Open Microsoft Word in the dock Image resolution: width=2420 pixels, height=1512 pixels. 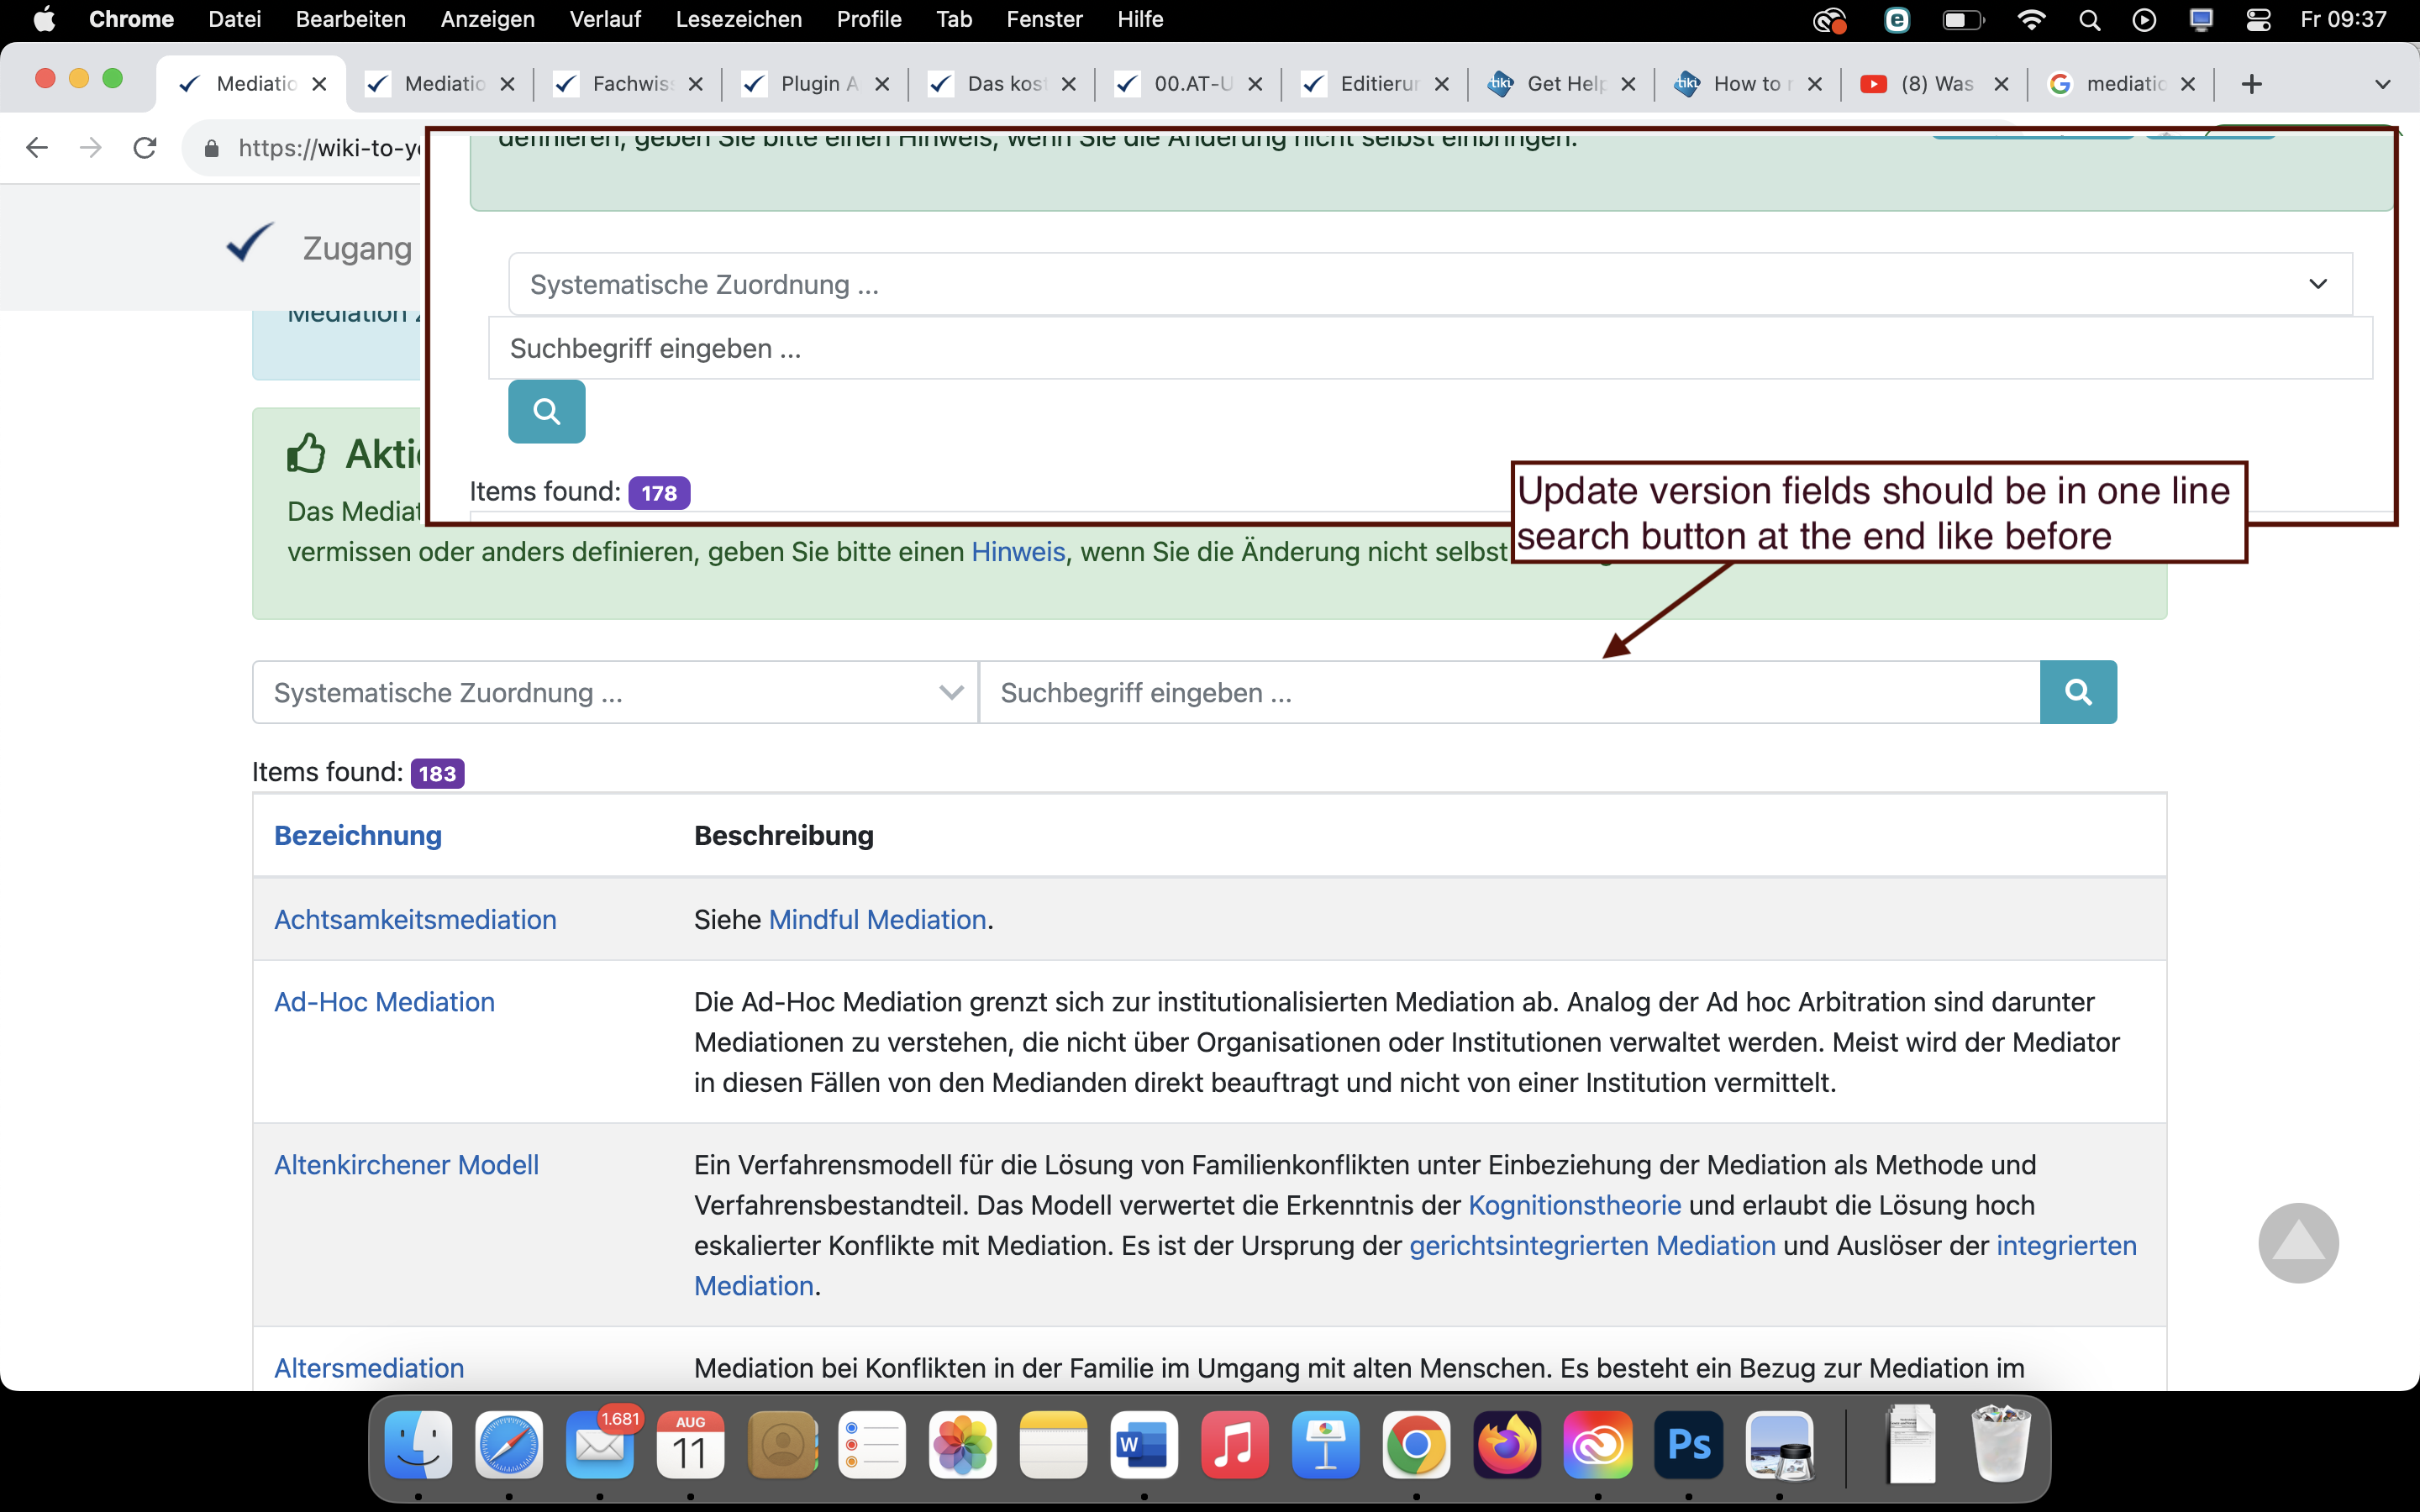[1143, 1445]
